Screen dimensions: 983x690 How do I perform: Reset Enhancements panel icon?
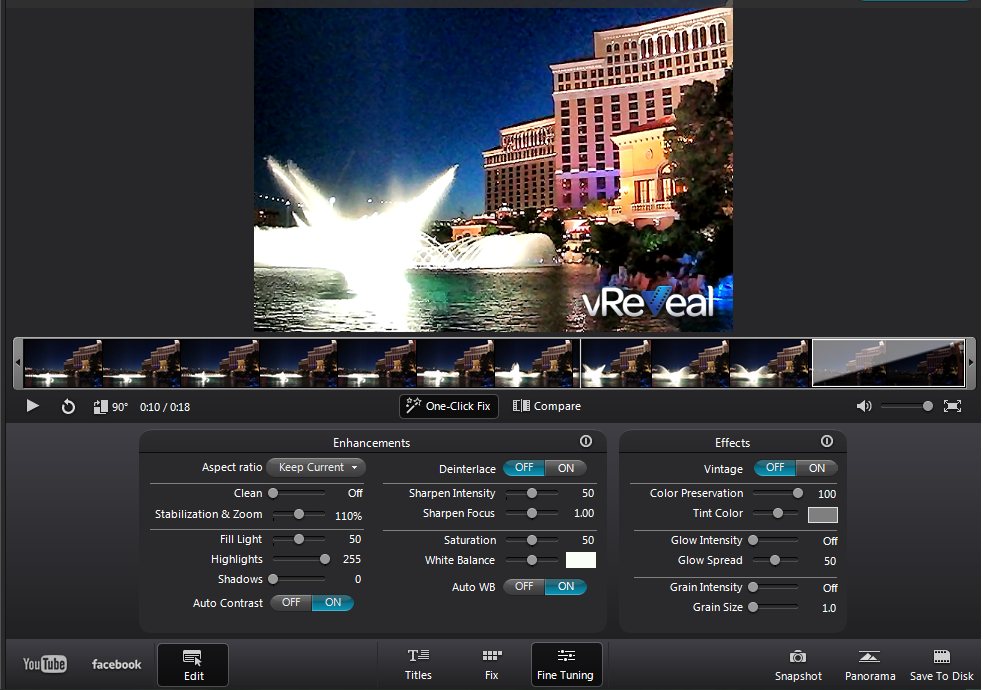coord(586,441)
